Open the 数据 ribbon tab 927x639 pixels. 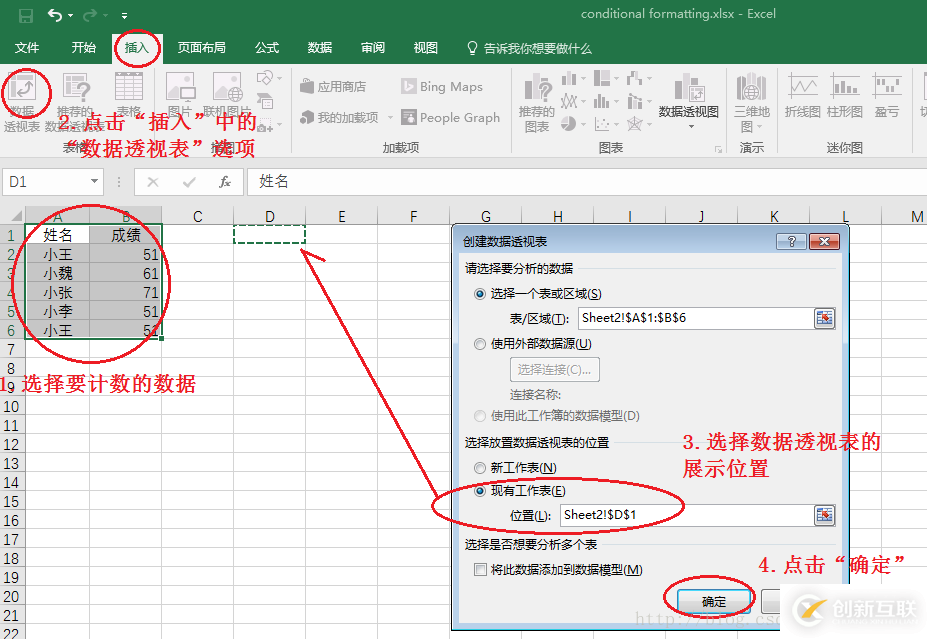[320, 48]
